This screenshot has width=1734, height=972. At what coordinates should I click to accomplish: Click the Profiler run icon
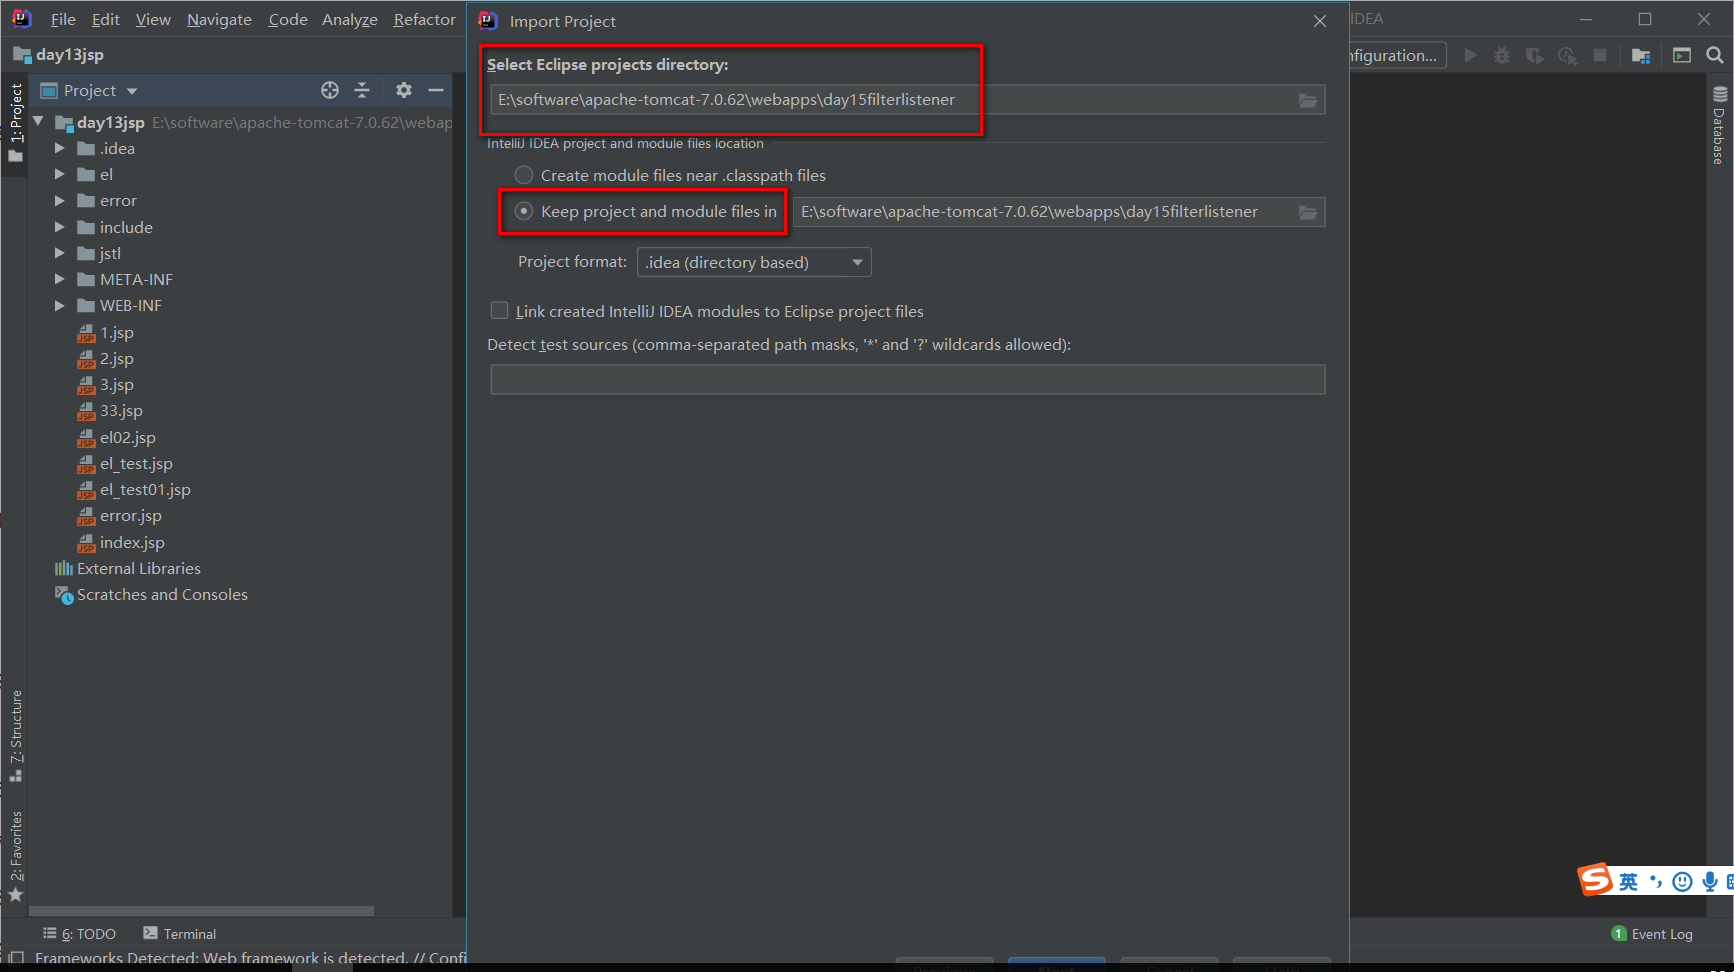click(x=1567, y=56)
